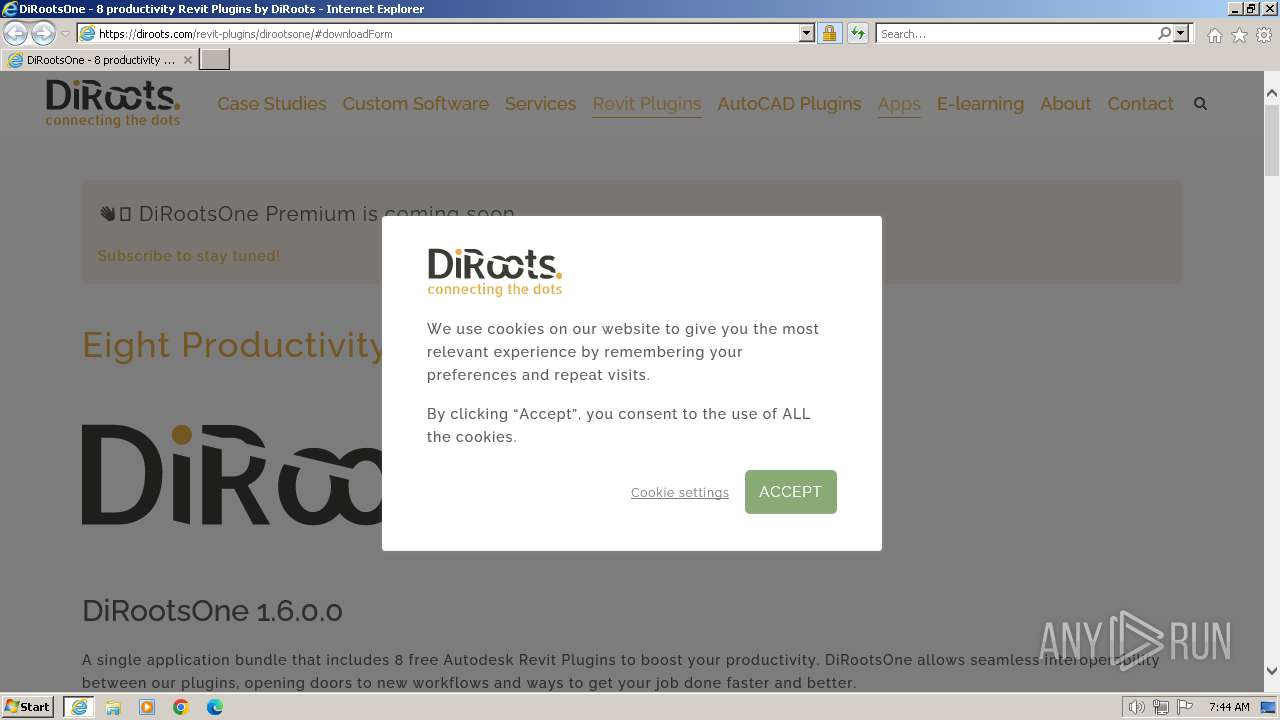
Task: Click the security lock icon
Action: point(829,33)
